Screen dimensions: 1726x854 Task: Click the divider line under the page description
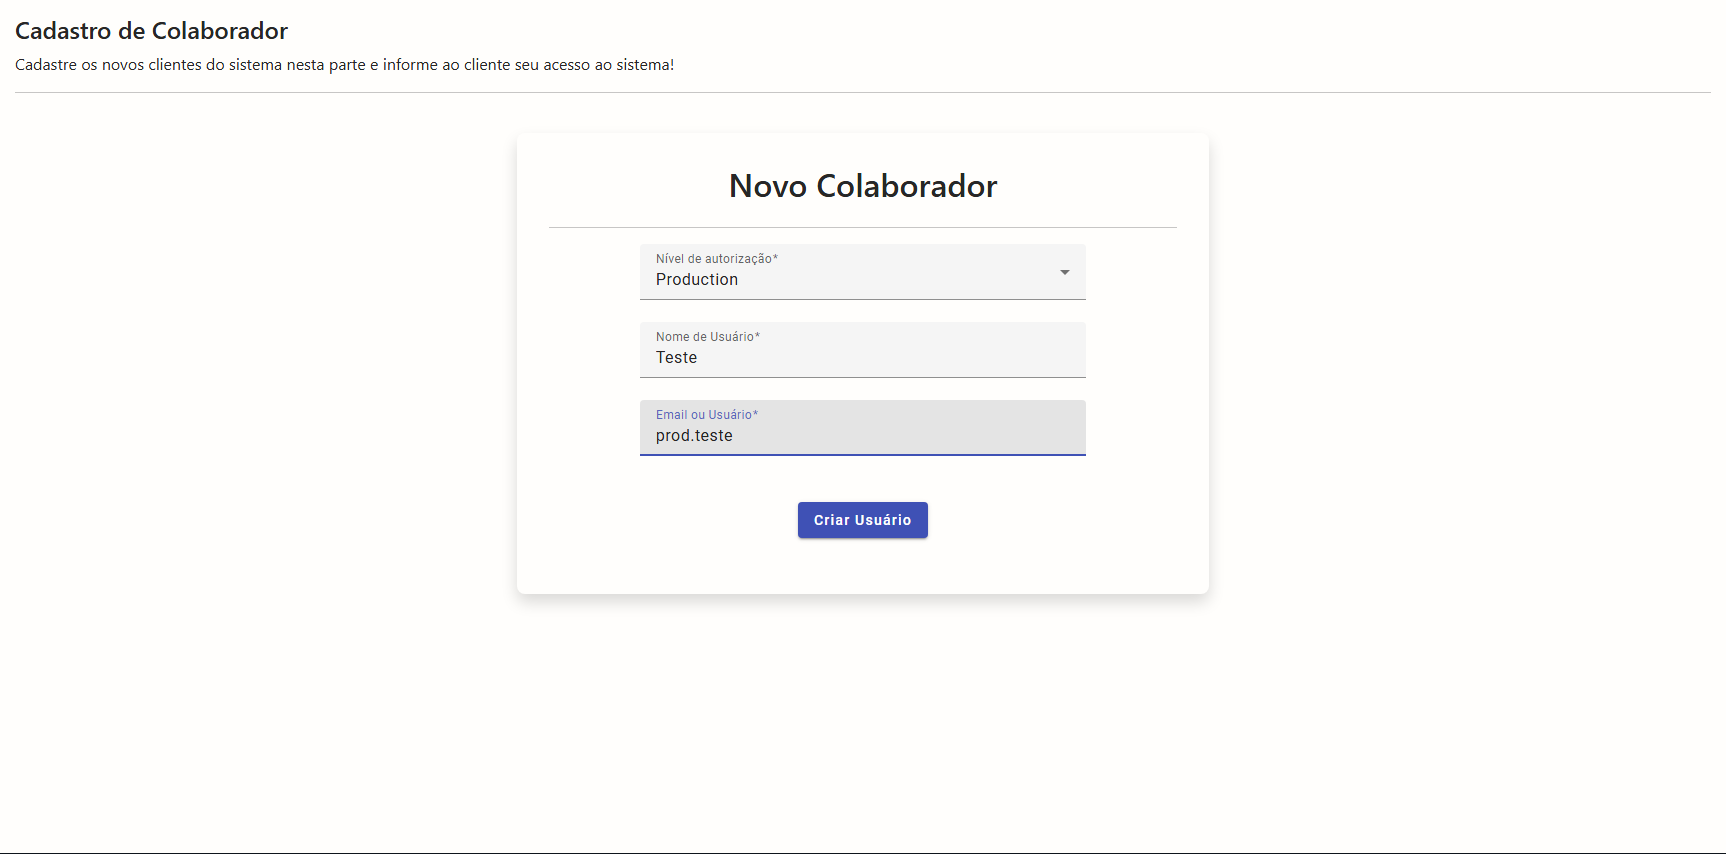862,93
